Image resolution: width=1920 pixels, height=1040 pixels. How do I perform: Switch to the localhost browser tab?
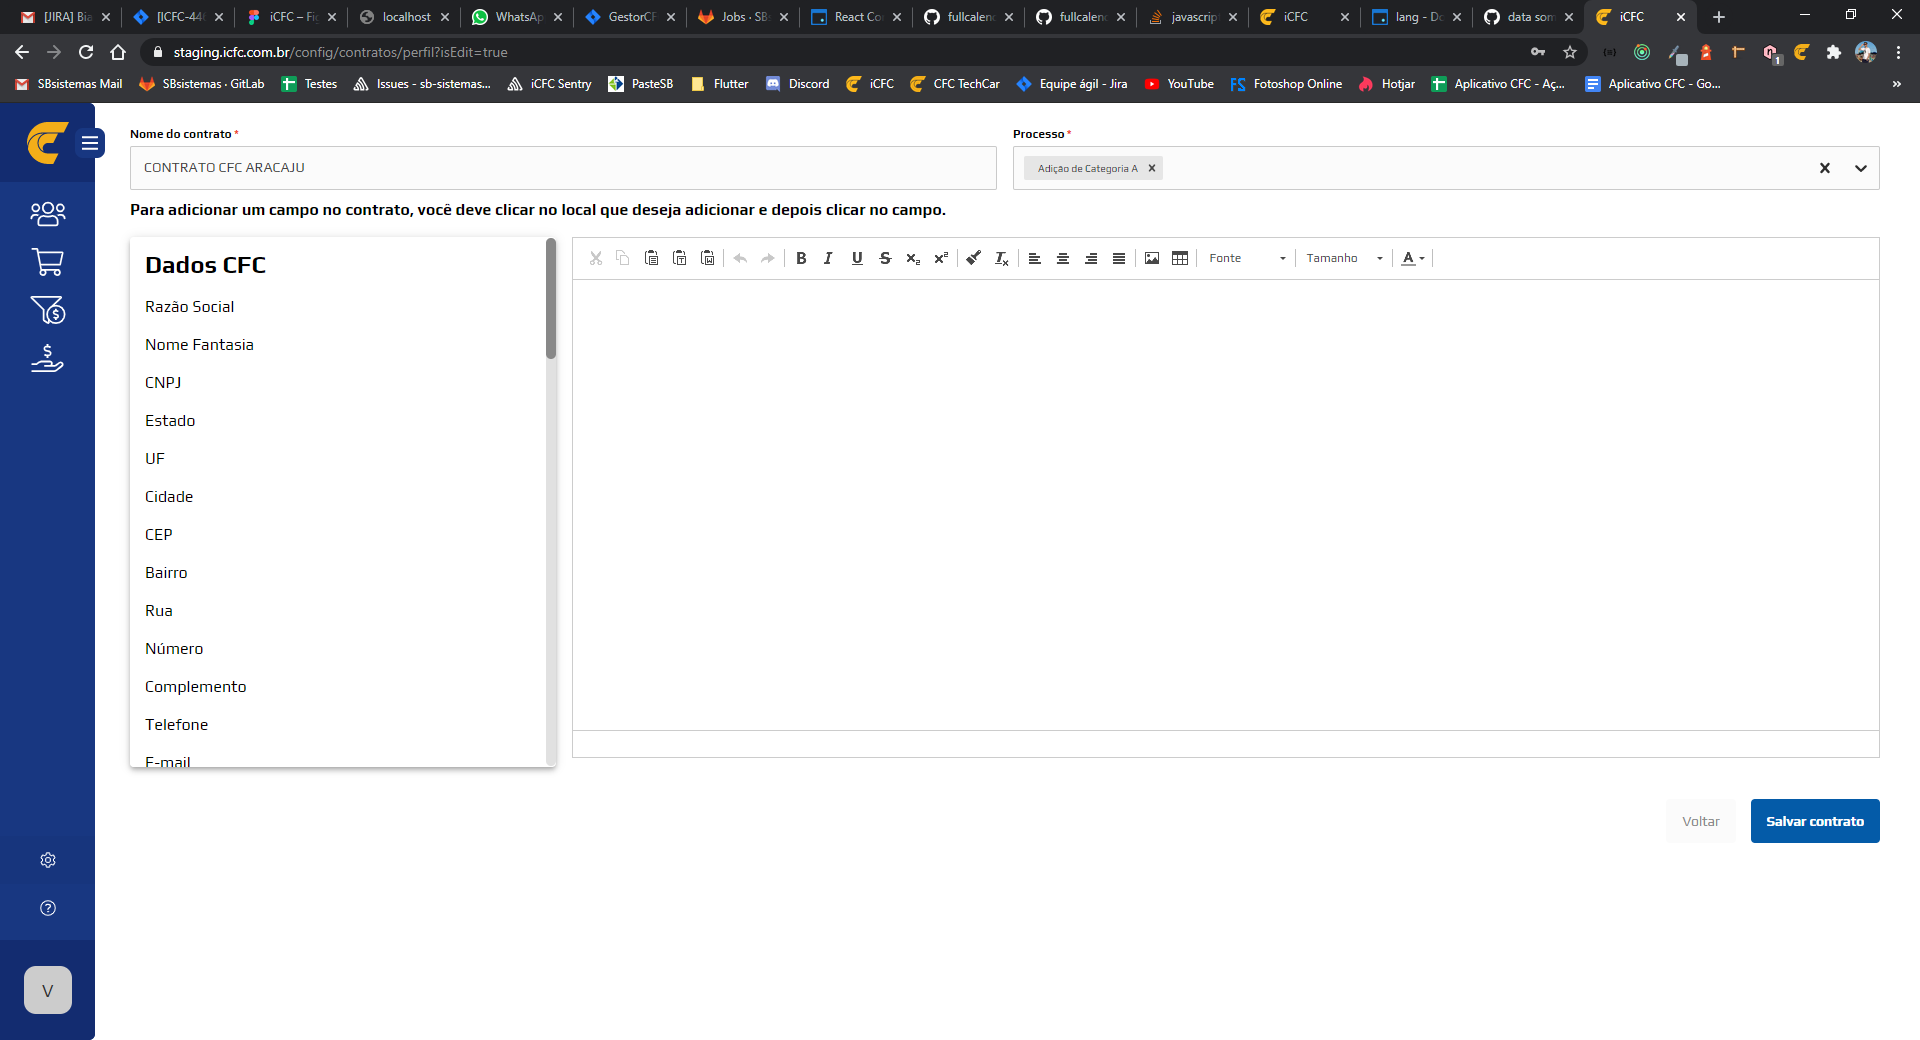[404, 17]
